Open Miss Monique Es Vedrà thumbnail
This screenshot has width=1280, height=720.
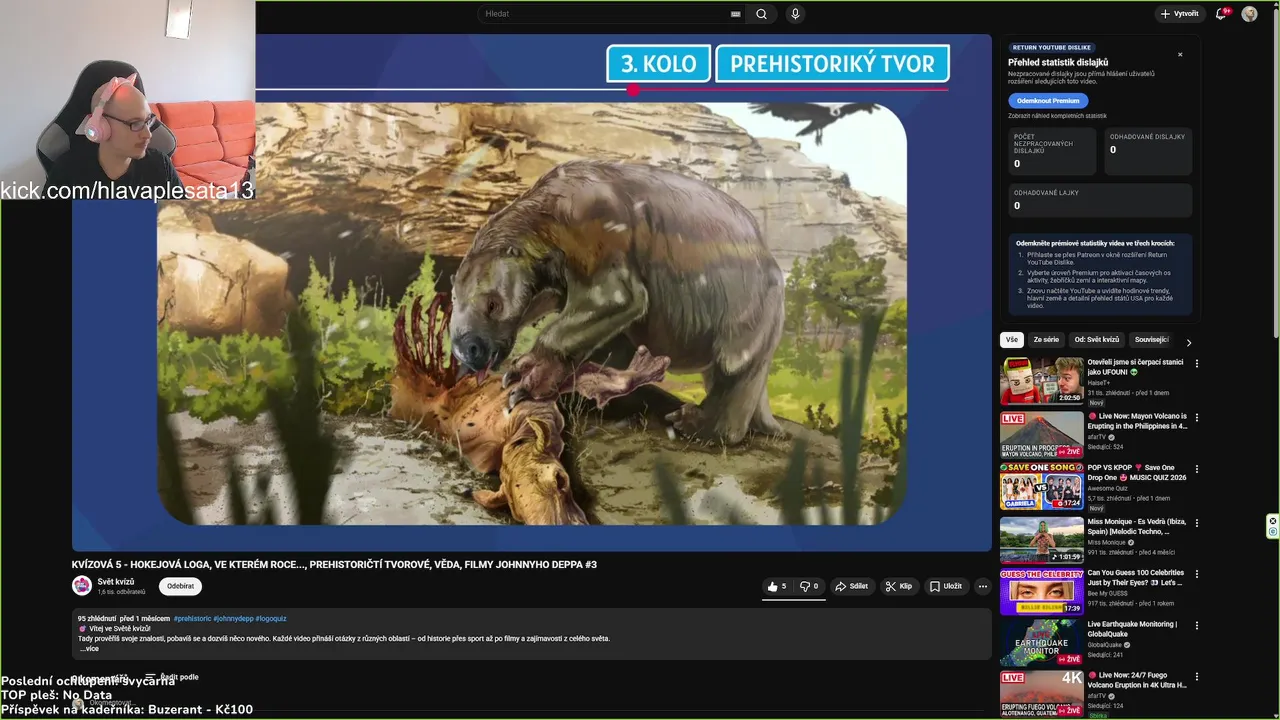click(x=1042, y=540)
